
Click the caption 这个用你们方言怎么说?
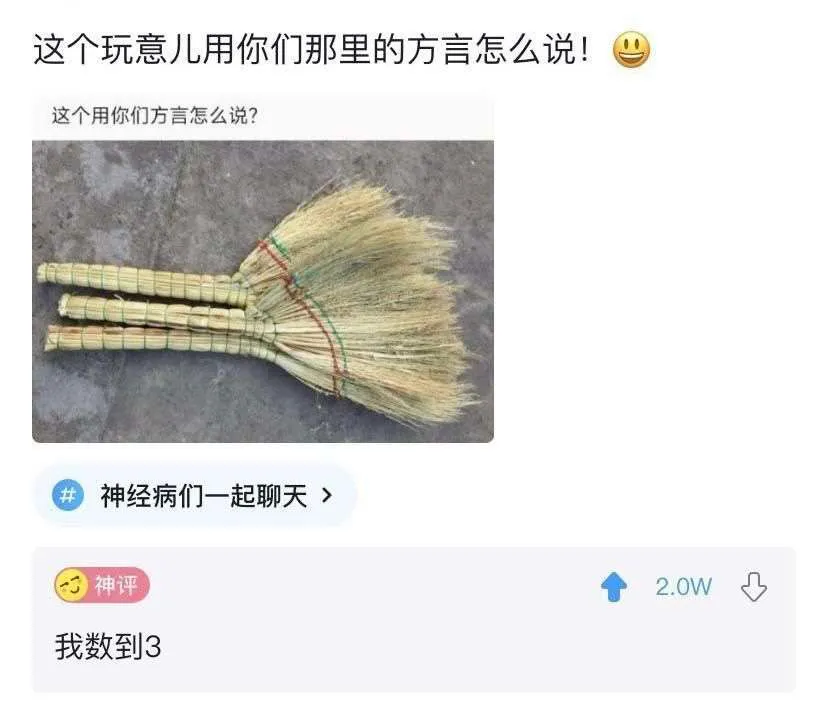point(155,116)
